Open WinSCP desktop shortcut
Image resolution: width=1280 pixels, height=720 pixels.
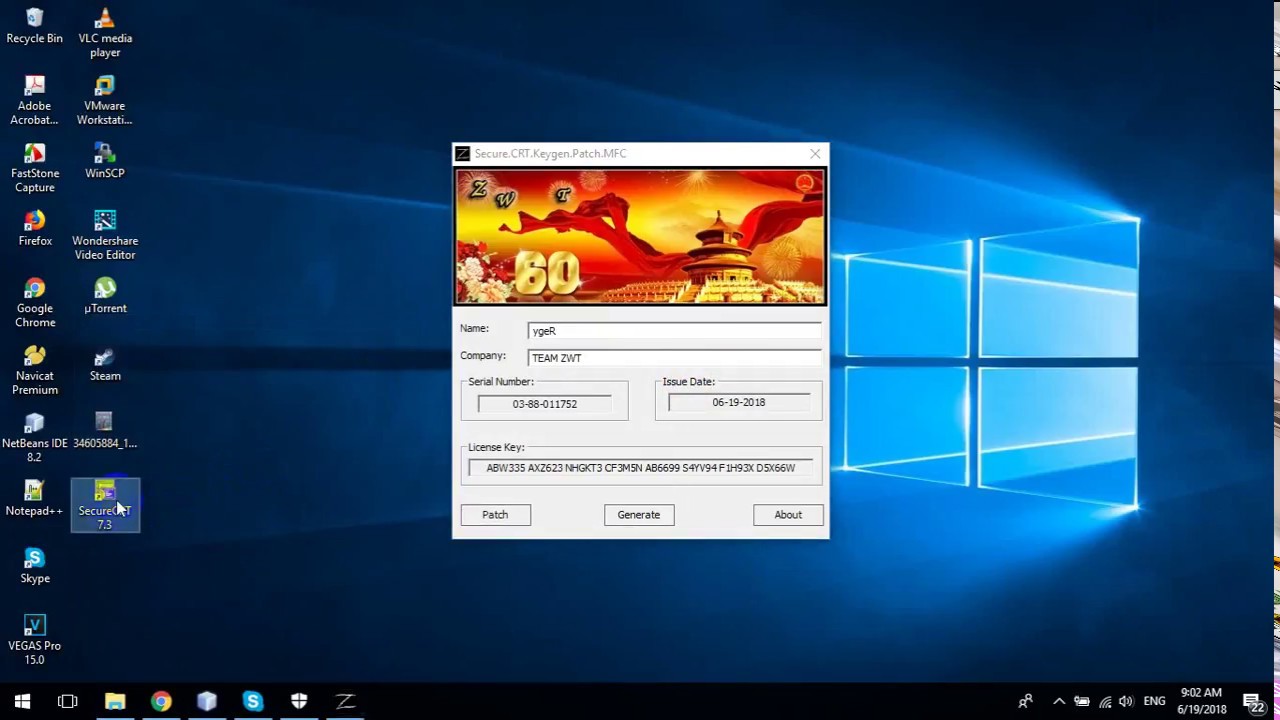(105, 161)
